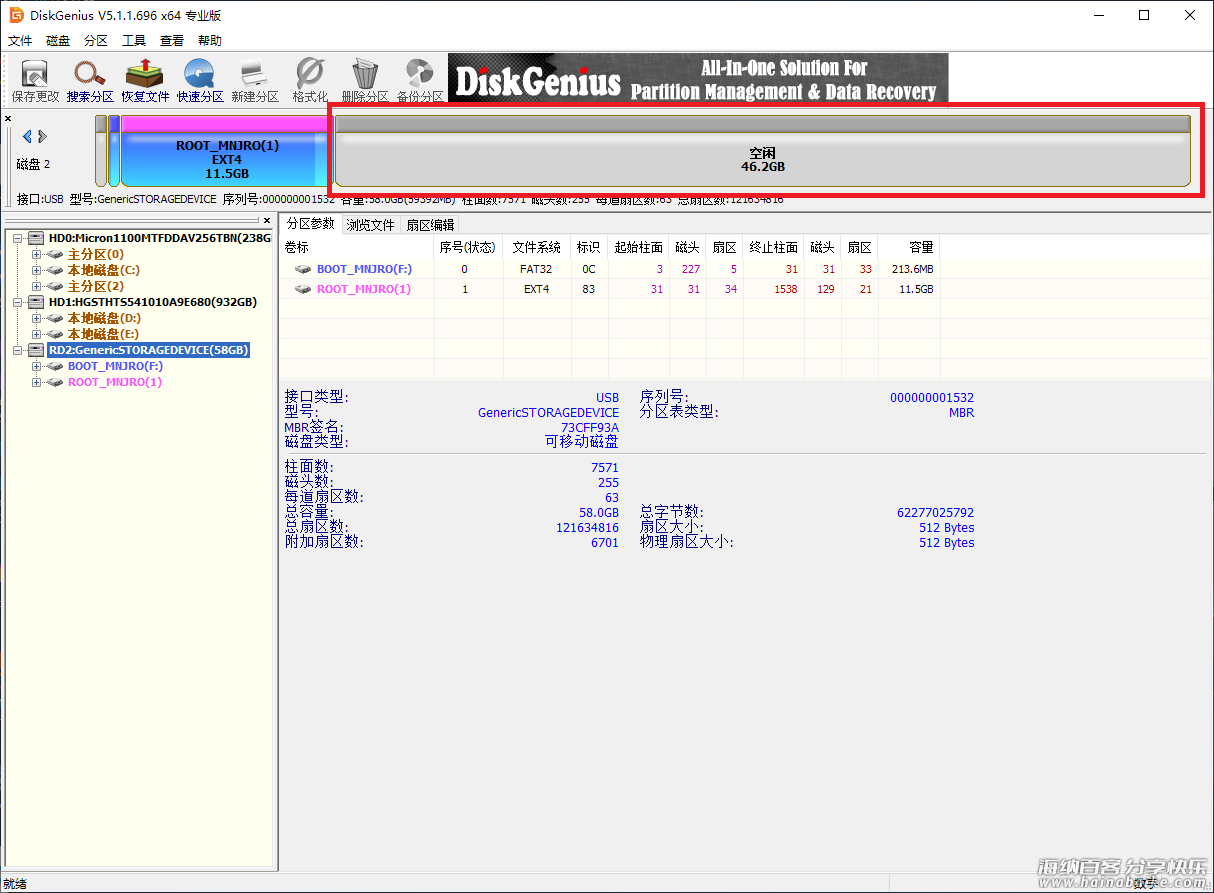
Task: Click the total bytes value 62277025792
Action: click(935, 513)
